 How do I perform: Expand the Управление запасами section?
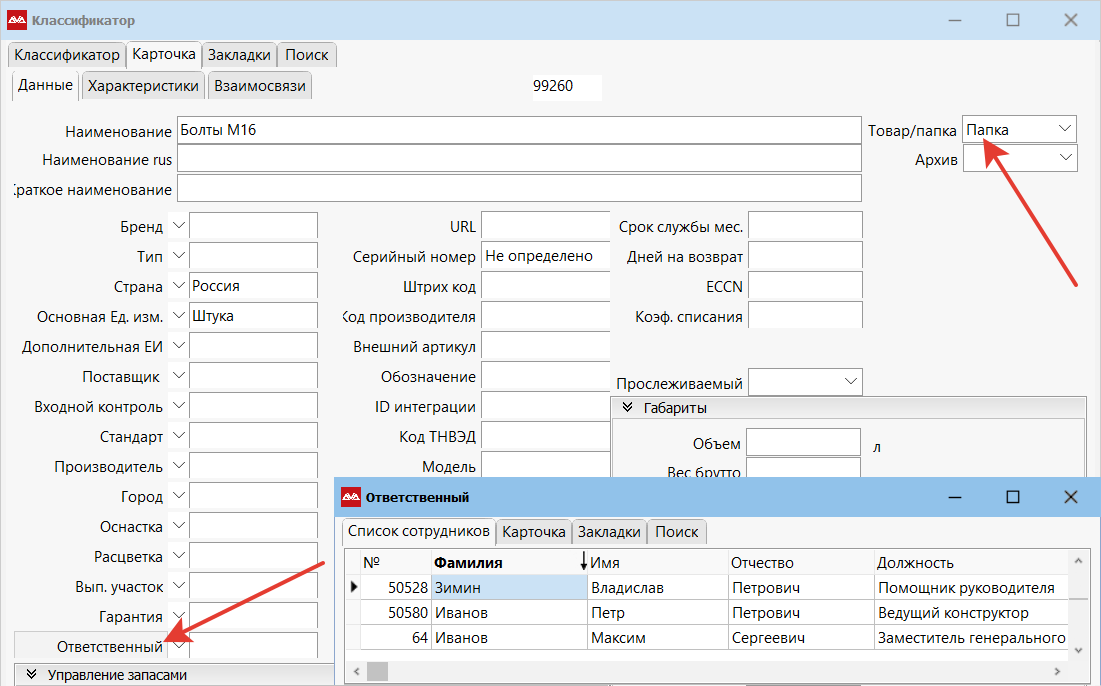[x=31, y=675]
